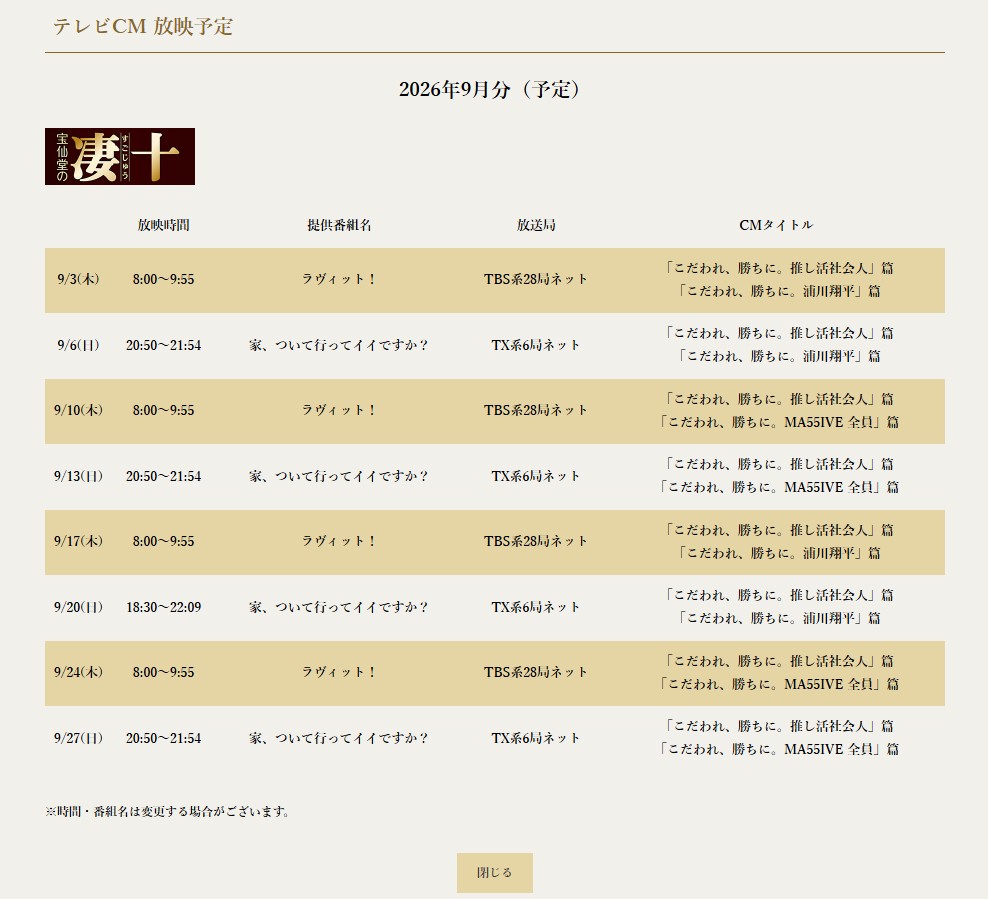Click the 宝仙堂の凄十 logo image
The height and width of the screenshot is (899, 988).
(120, 156)
